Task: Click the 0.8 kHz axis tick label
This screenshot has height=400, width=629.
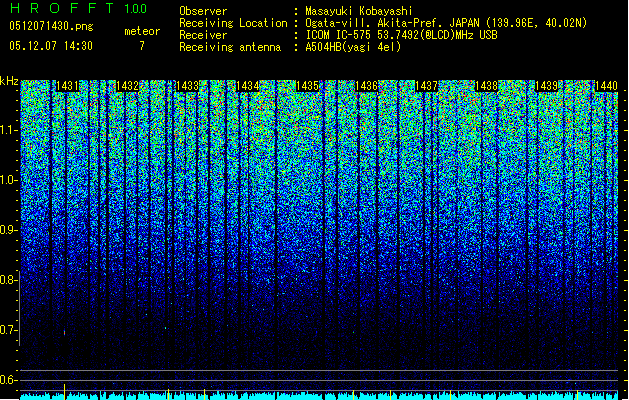Action: click(x=8, y=280)
